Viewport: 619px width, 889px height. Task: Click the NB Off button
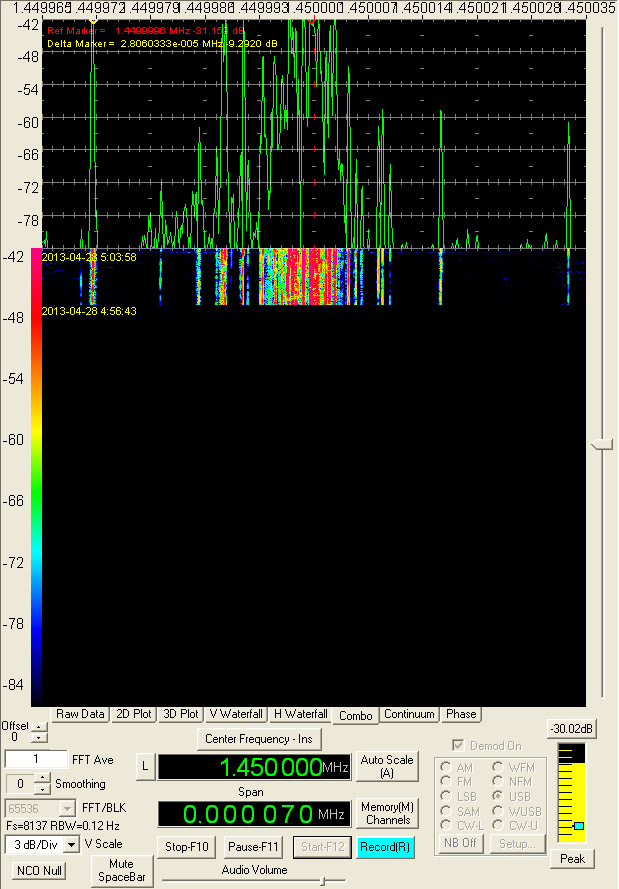click(461, 843)
